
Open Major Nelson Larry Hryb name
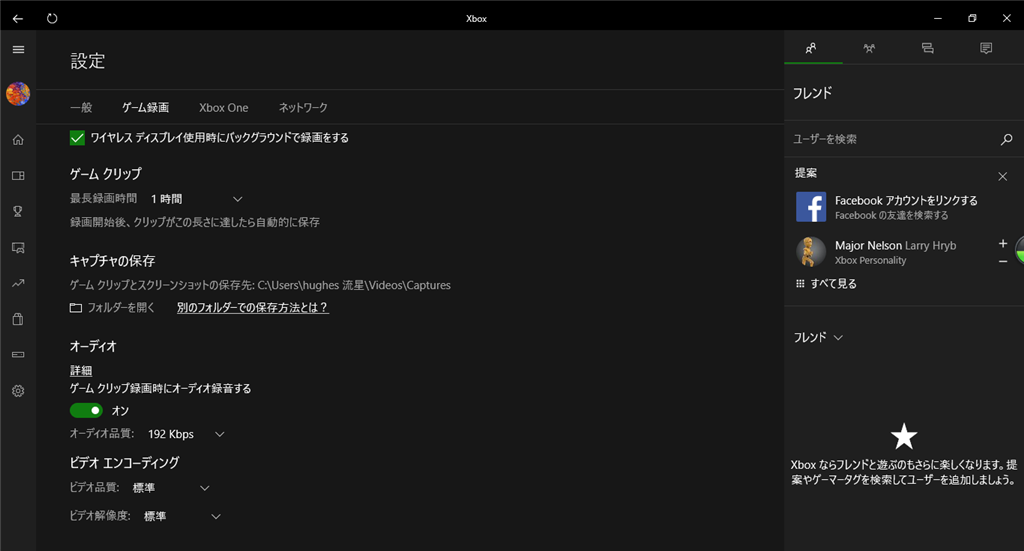pyautogui.click(x=895, y=245)
